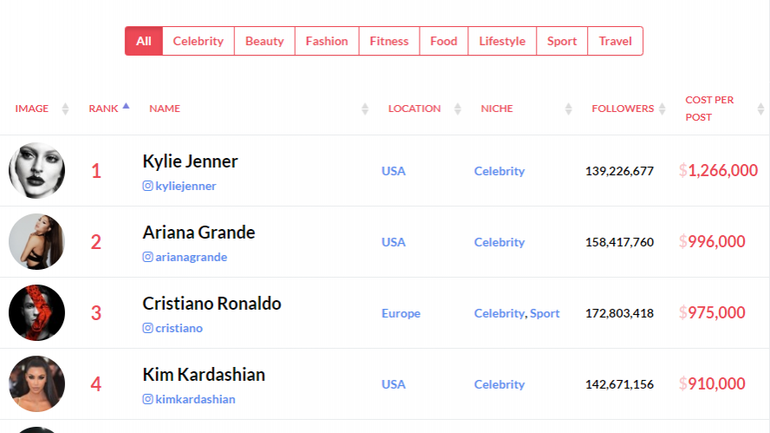Open the Beauty category tab
Viewport: 770px width, 433px height.
point(265,41)
